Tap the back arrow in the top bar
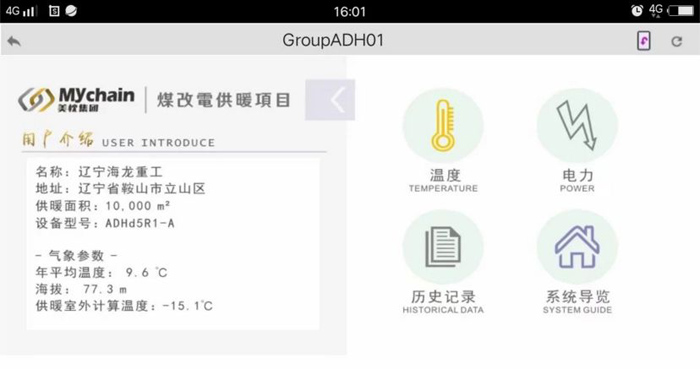This screenshot has width=700, height=369. pyautogui.click(x=14, y=41)
